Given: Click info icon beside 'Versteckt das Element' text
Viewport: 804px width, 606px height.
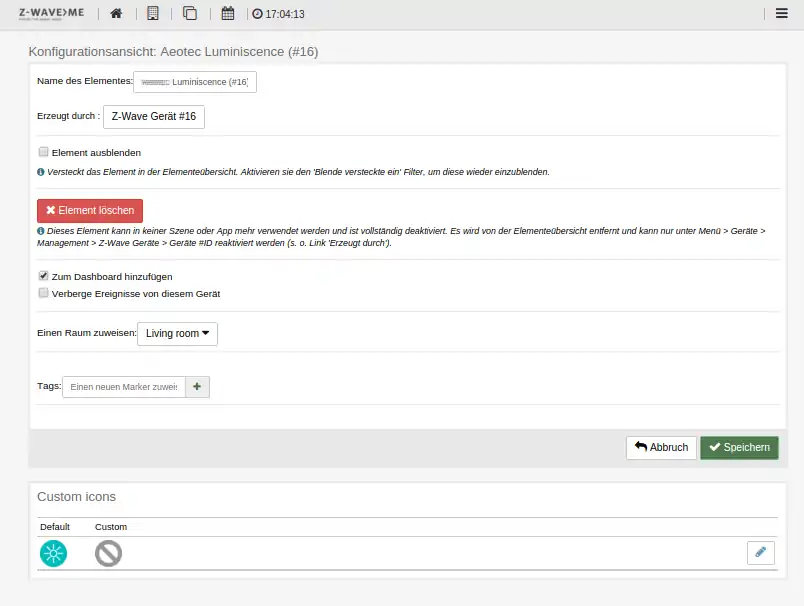Looking at the screenshot, I should (x=41, y=172).
